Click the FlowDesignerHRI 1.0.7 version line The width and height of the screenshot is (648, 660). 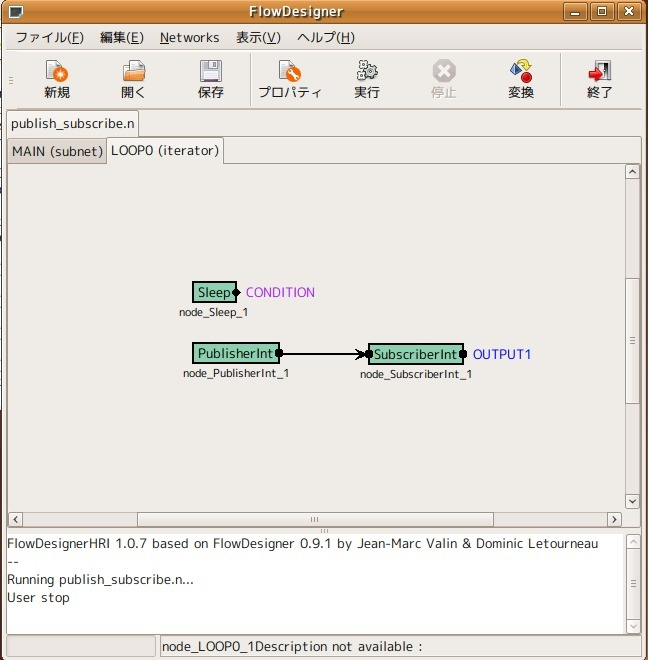[x=302, y=544]
